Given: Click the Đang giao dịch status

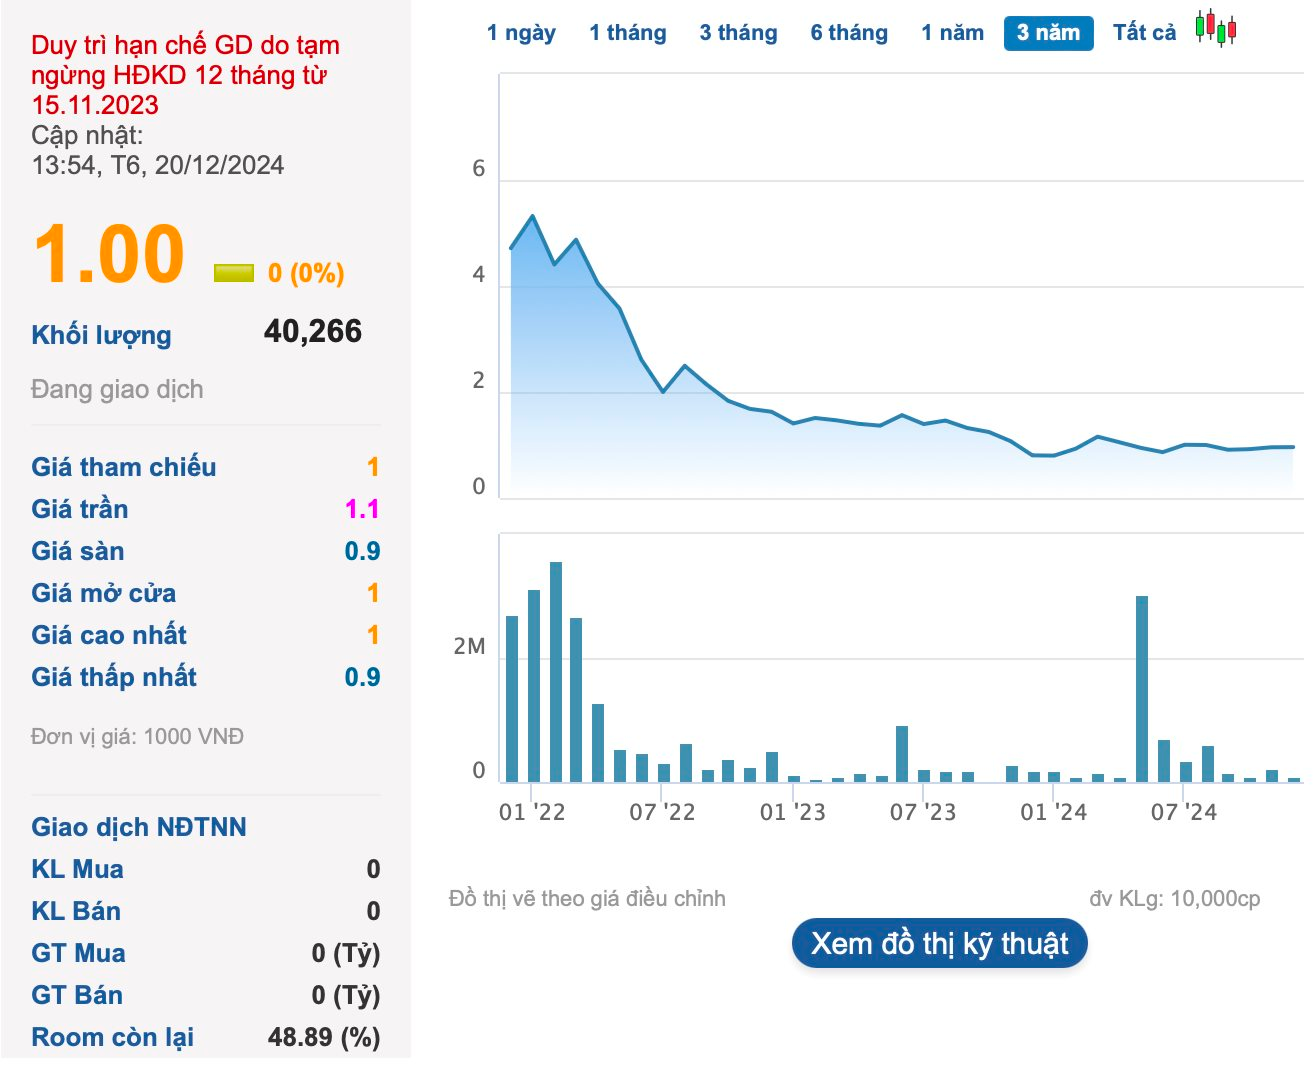Looking at the screenshot, I should point(117,389).
